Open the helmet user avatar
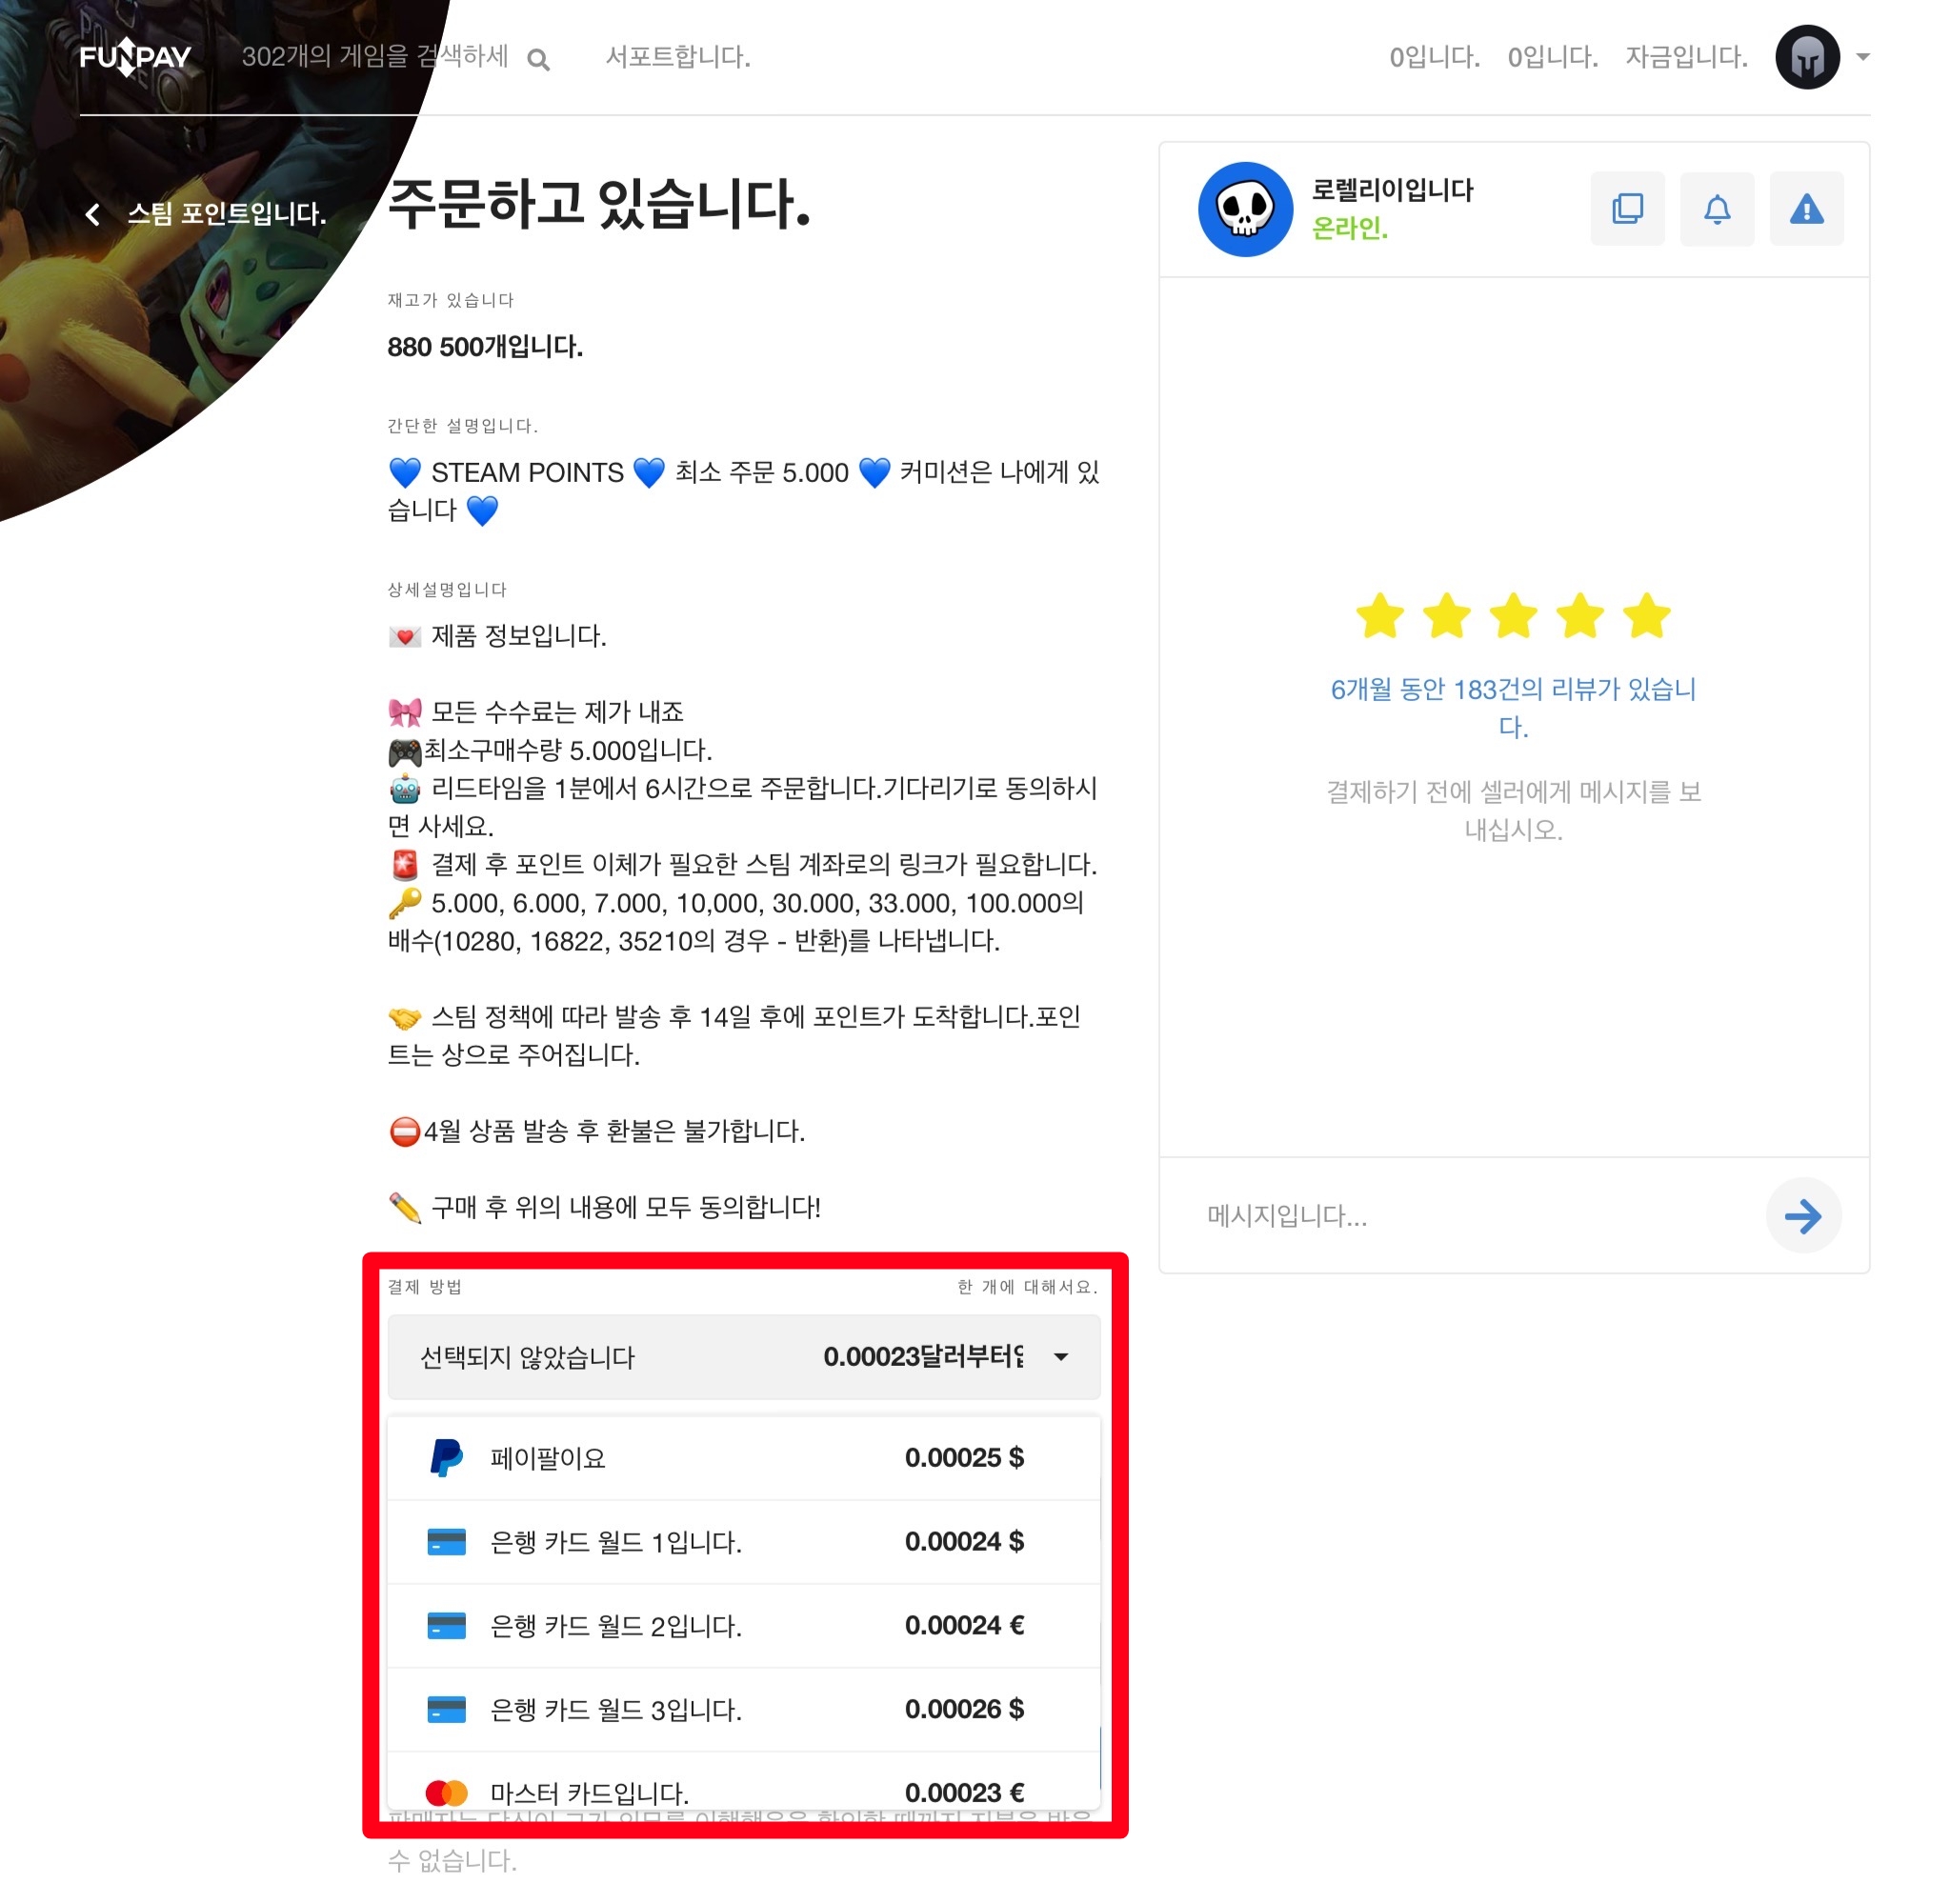Screen dimensions: 1950x1904 (x=1807, y=57)
